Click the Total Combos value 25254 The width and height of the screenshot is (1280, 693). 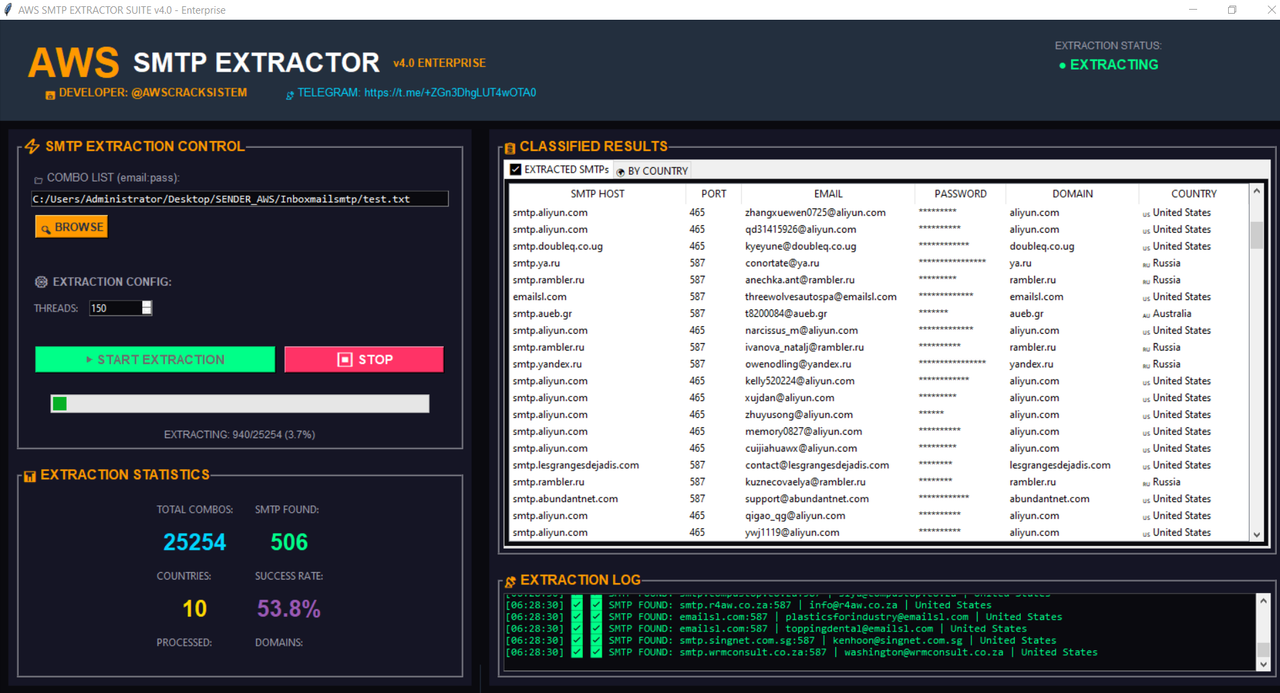click(x=195, y=542)
